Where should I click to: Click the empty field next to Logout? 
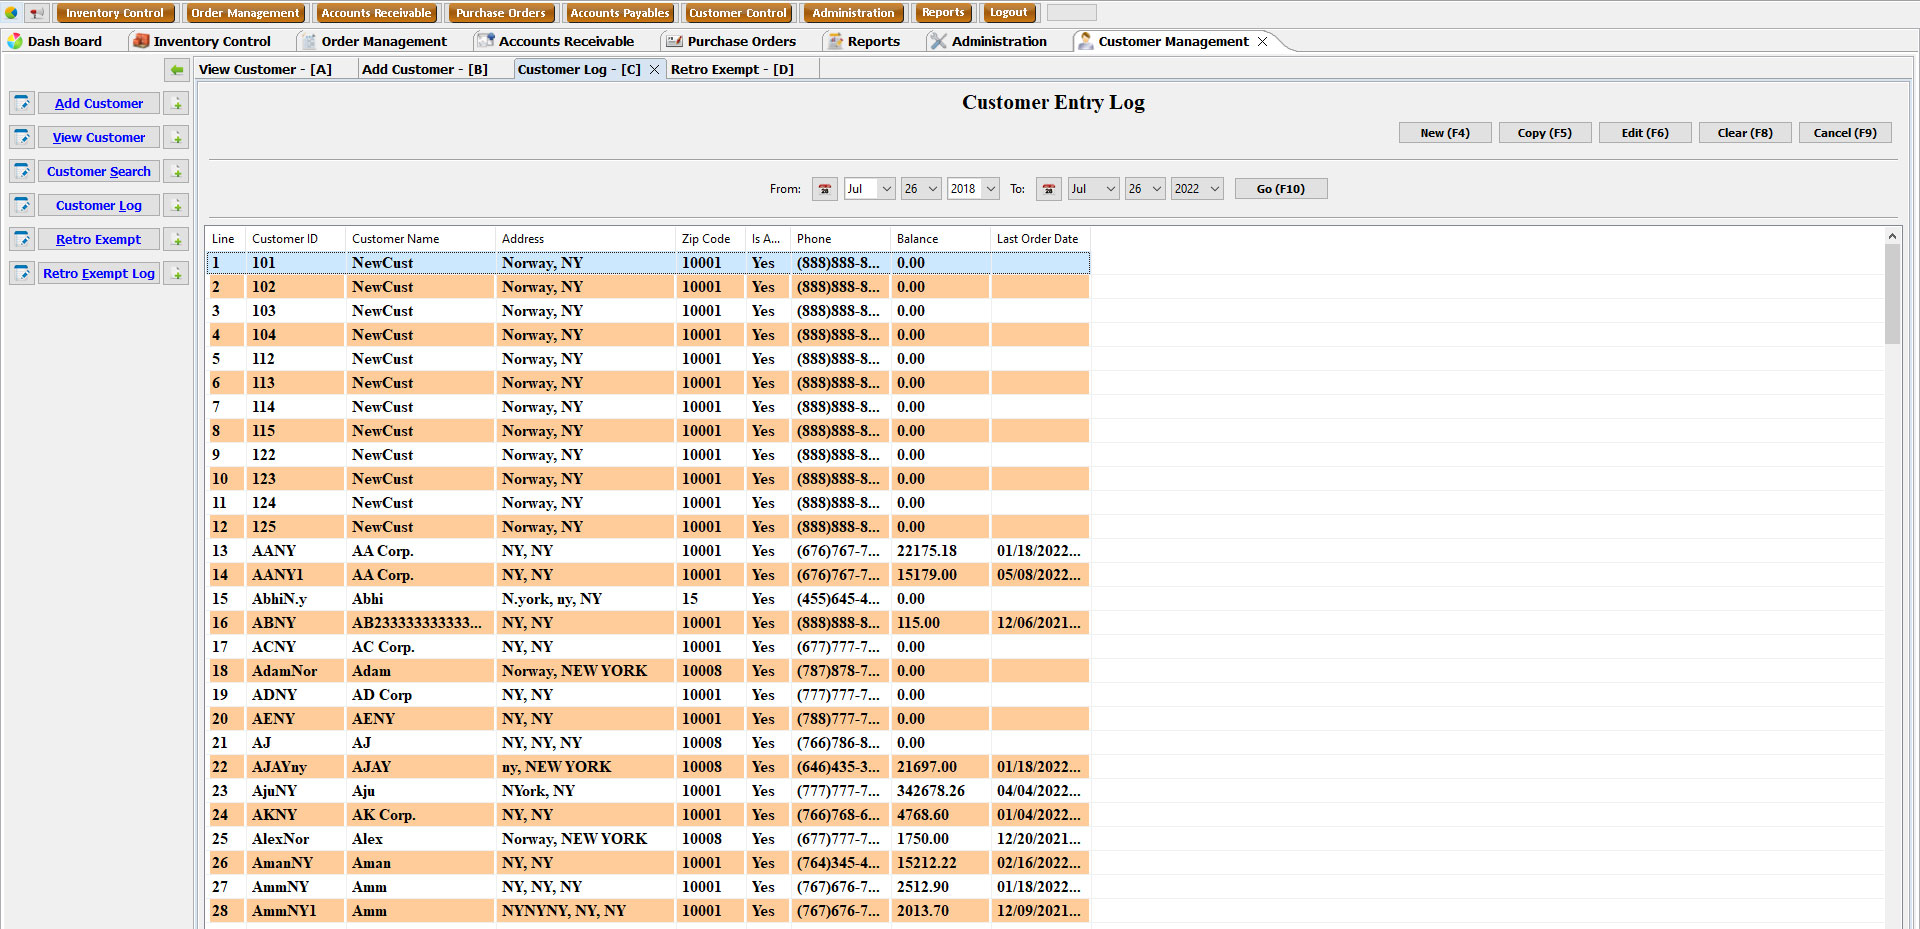click(1071, 13)
